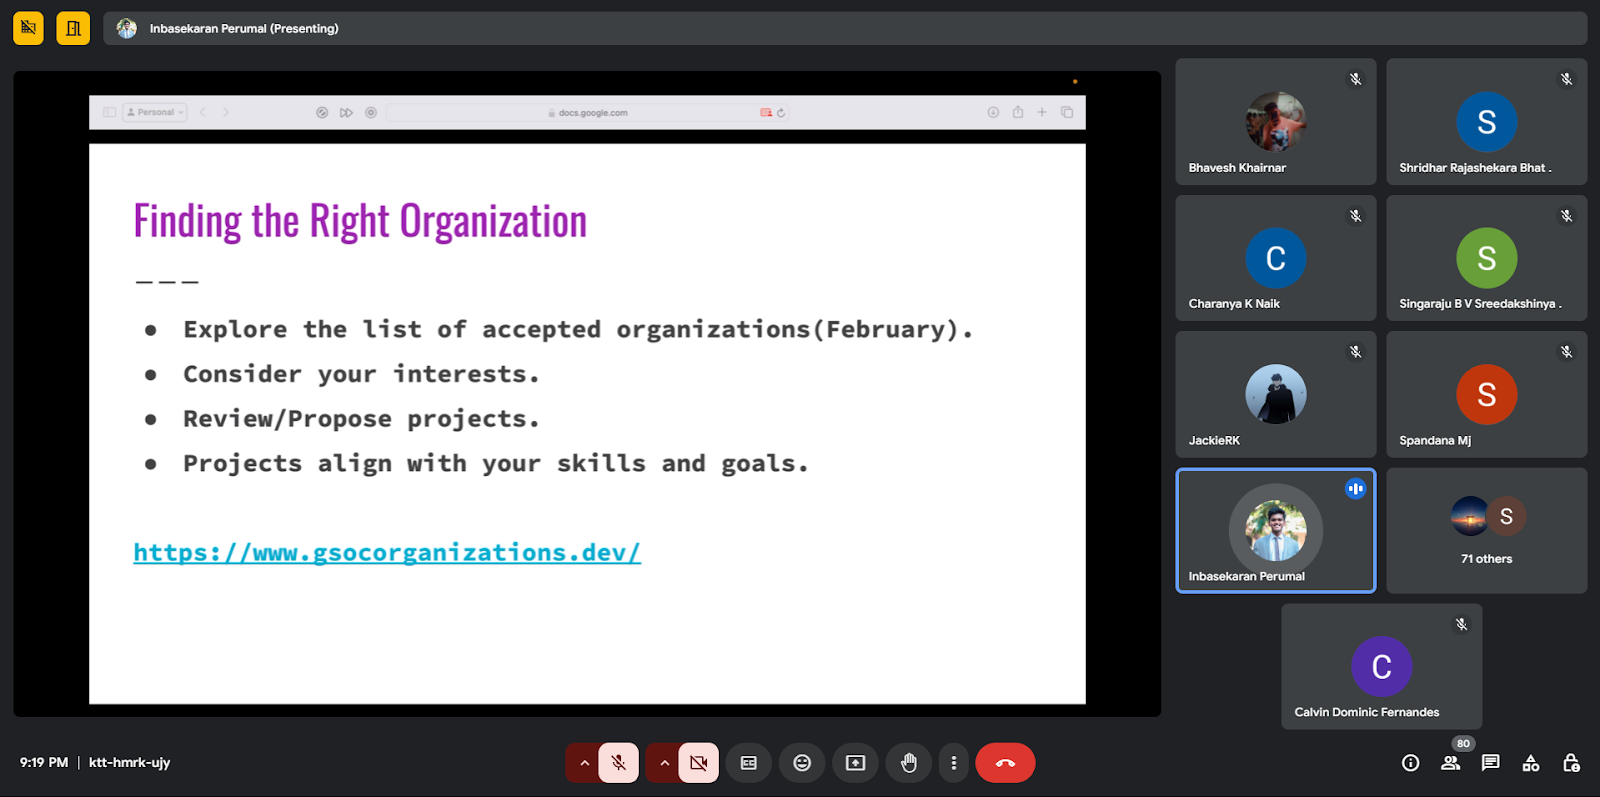Select JackieRK participant tile
Viewport: 1600px width, 797px height.
(x=1276, y=394)
